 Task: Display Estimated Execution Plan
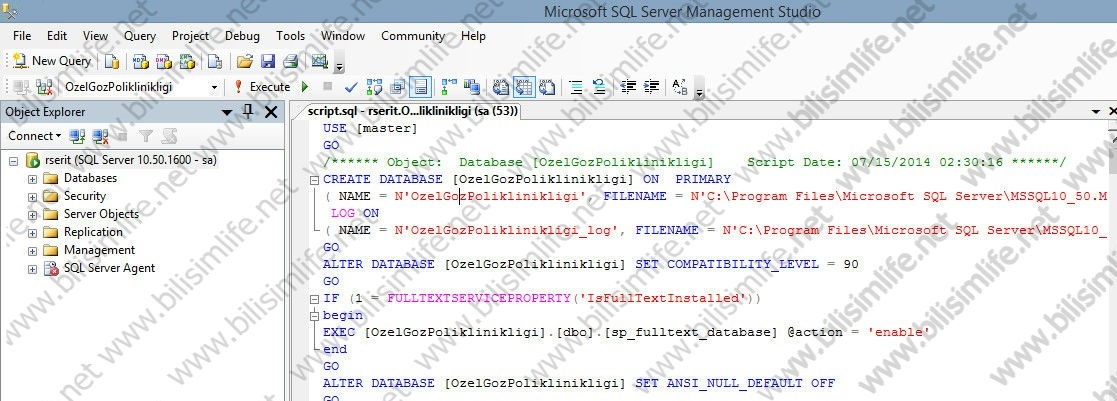tap(374, 87)
